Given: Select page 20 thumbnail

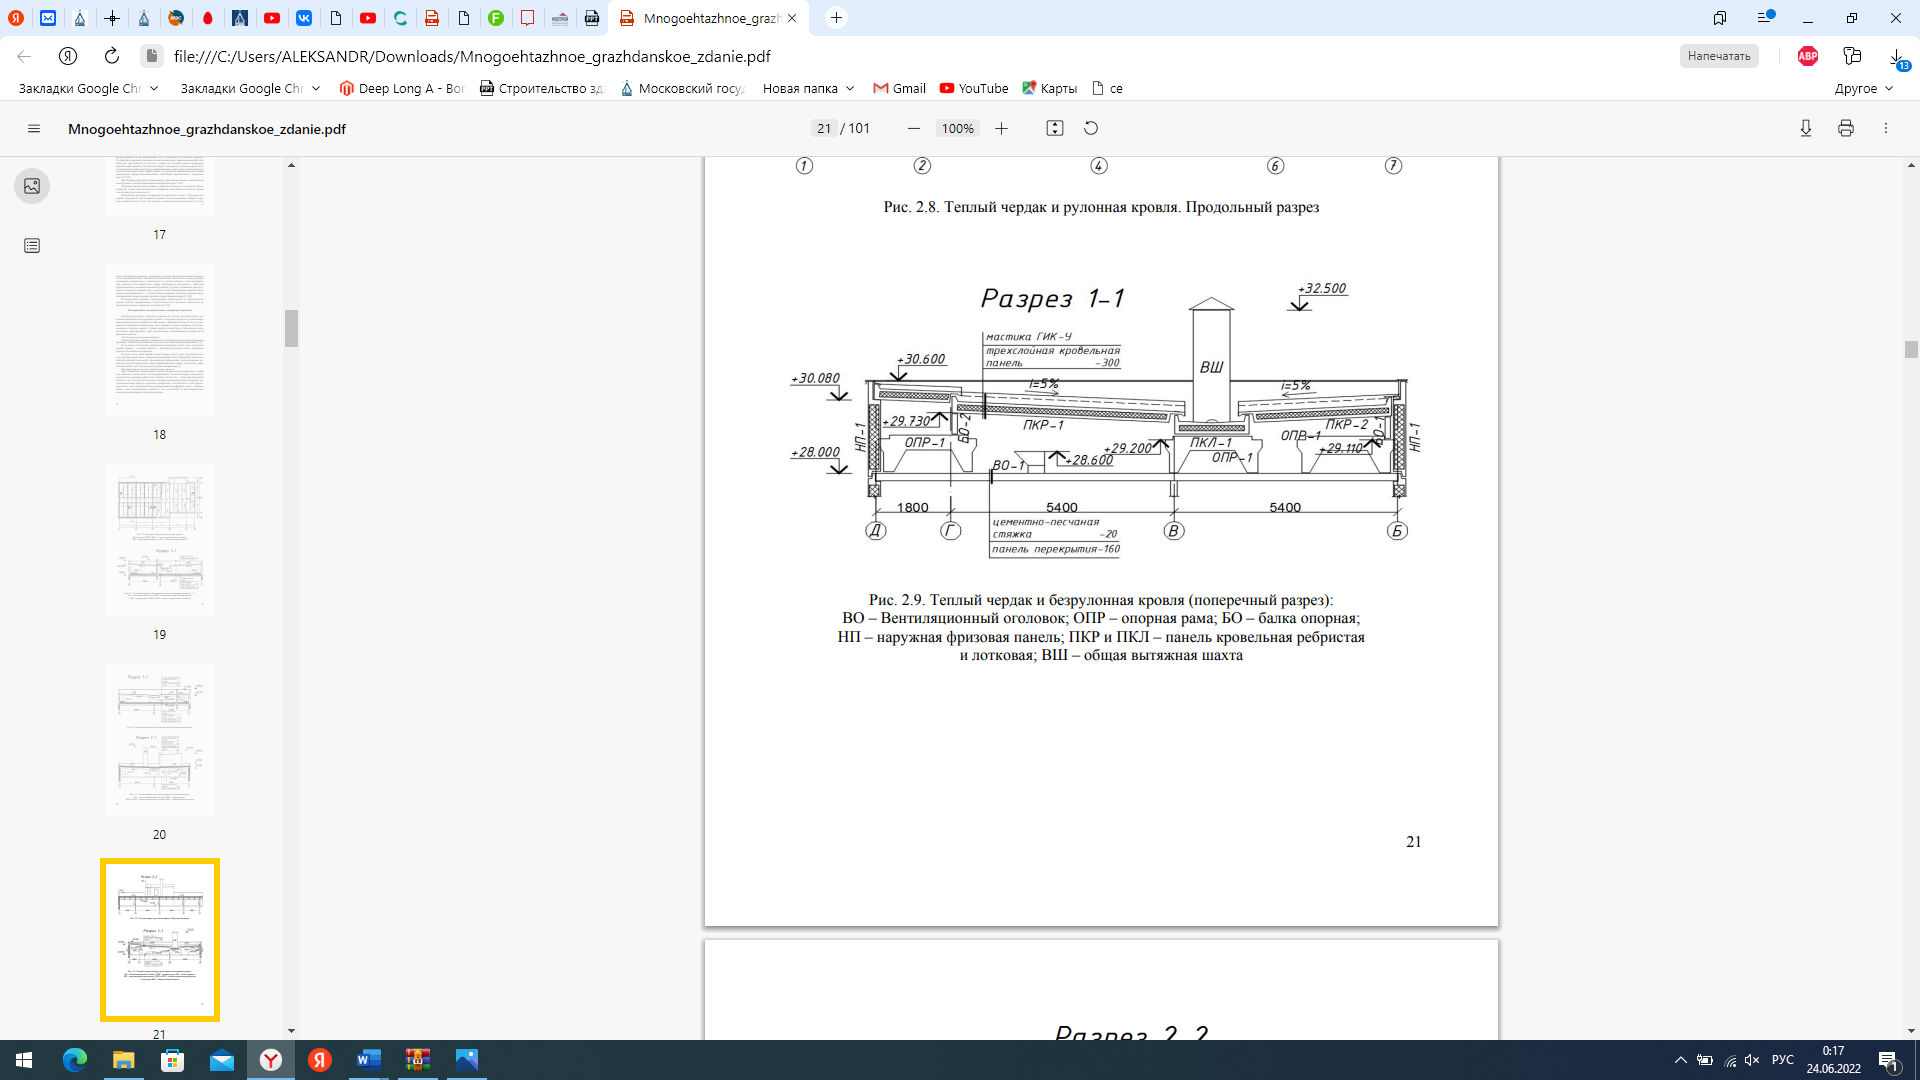Looking at the screenshot, I should tap(160, 740).
